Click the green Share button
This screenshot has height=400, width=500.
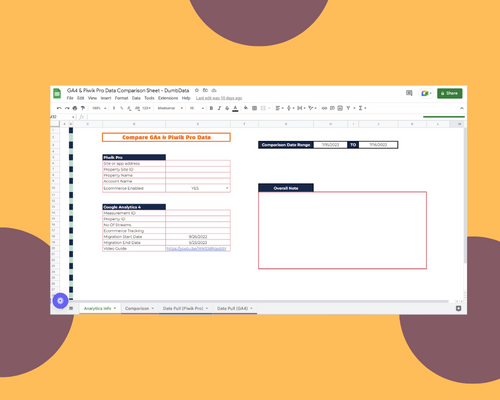click(x=450, y=93)
